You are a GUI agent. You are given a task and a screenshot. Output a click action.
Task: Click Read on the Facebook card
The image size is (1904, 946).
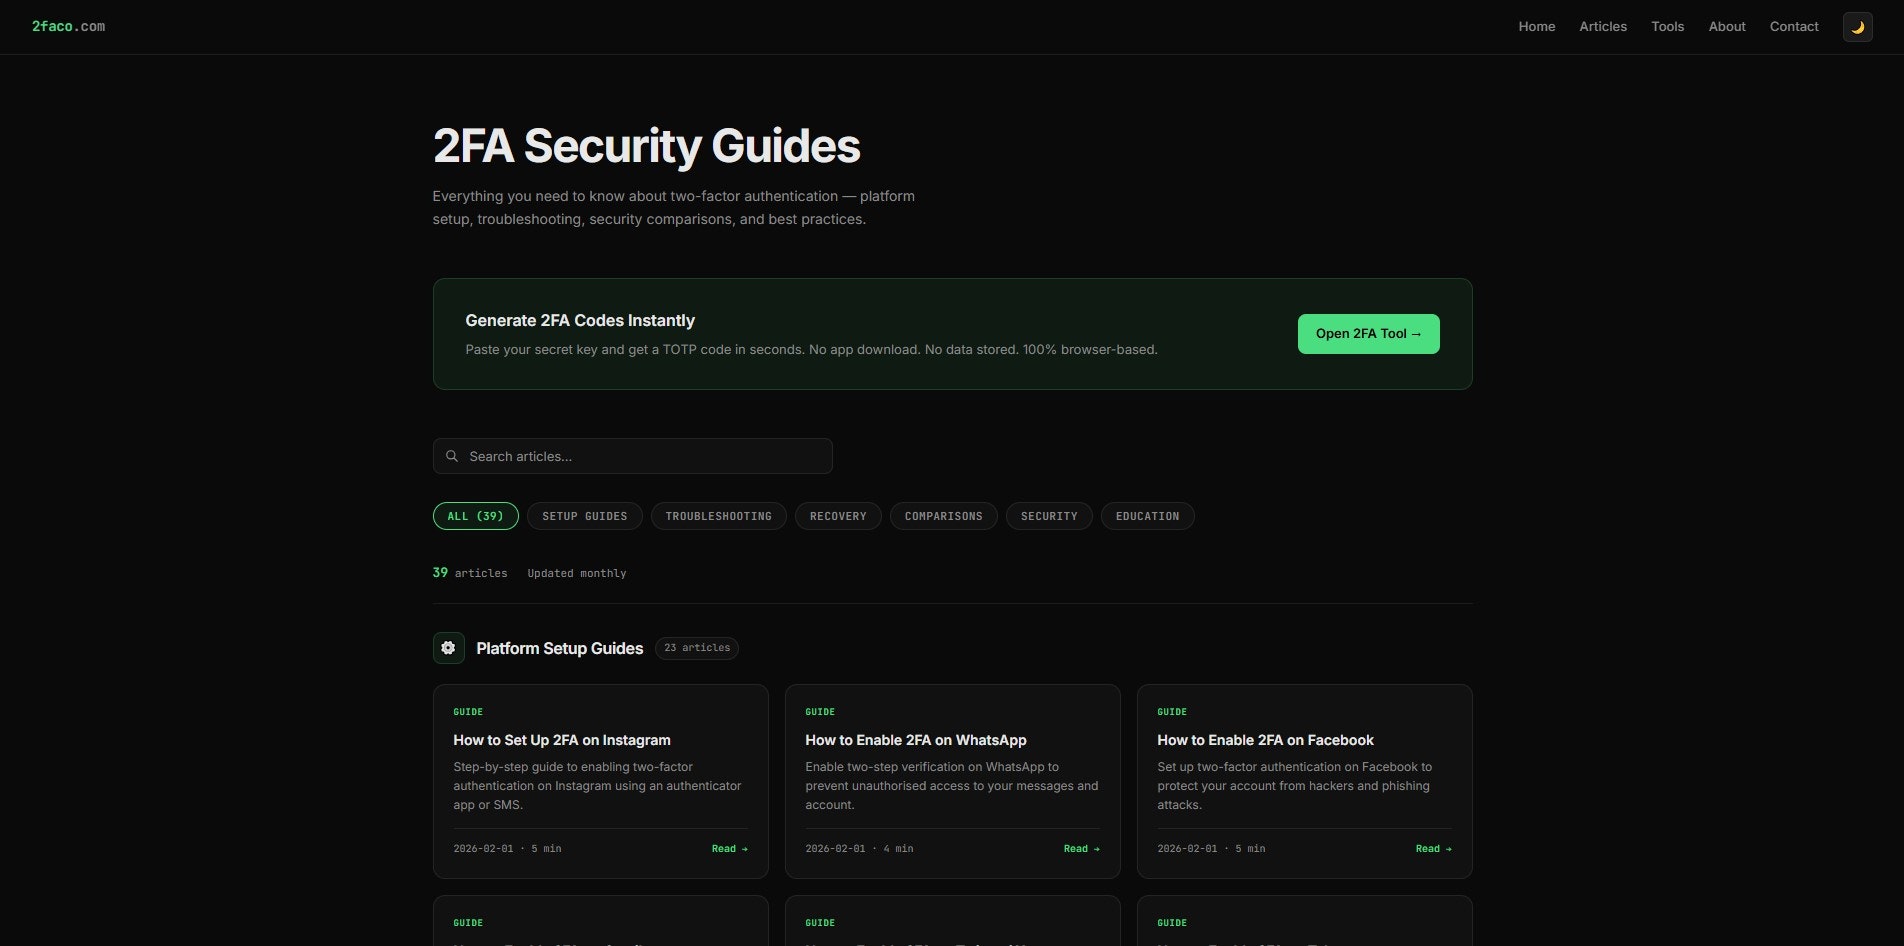(1433, 849)
